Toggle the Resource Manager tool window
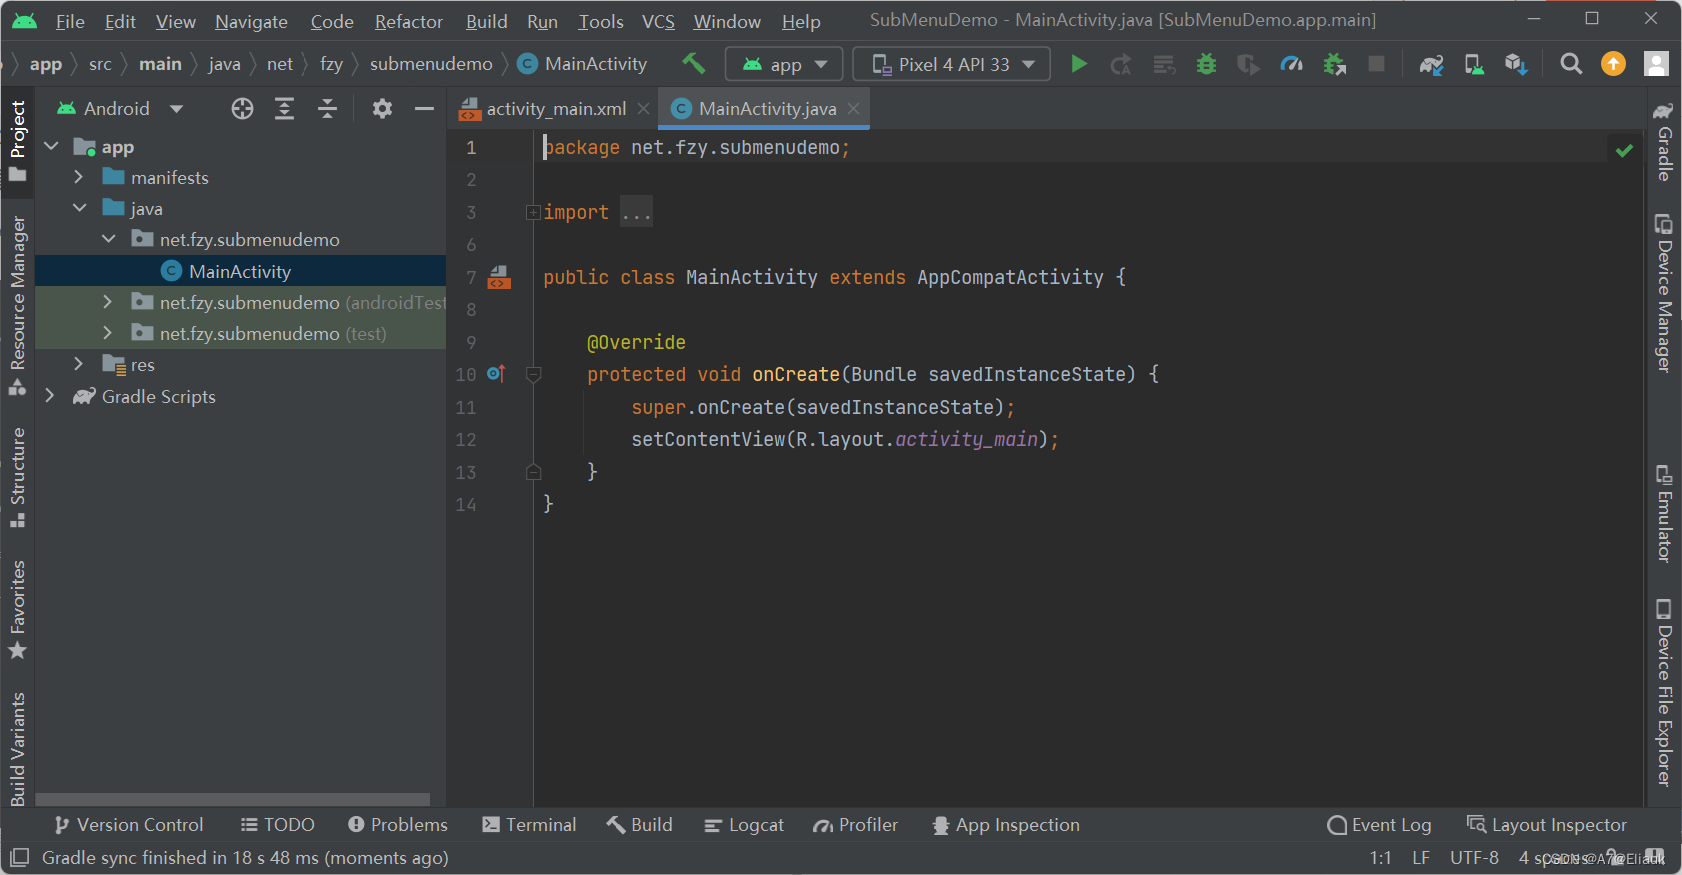The width and height of the screenshot is (1682, 875). coord(18,304)
